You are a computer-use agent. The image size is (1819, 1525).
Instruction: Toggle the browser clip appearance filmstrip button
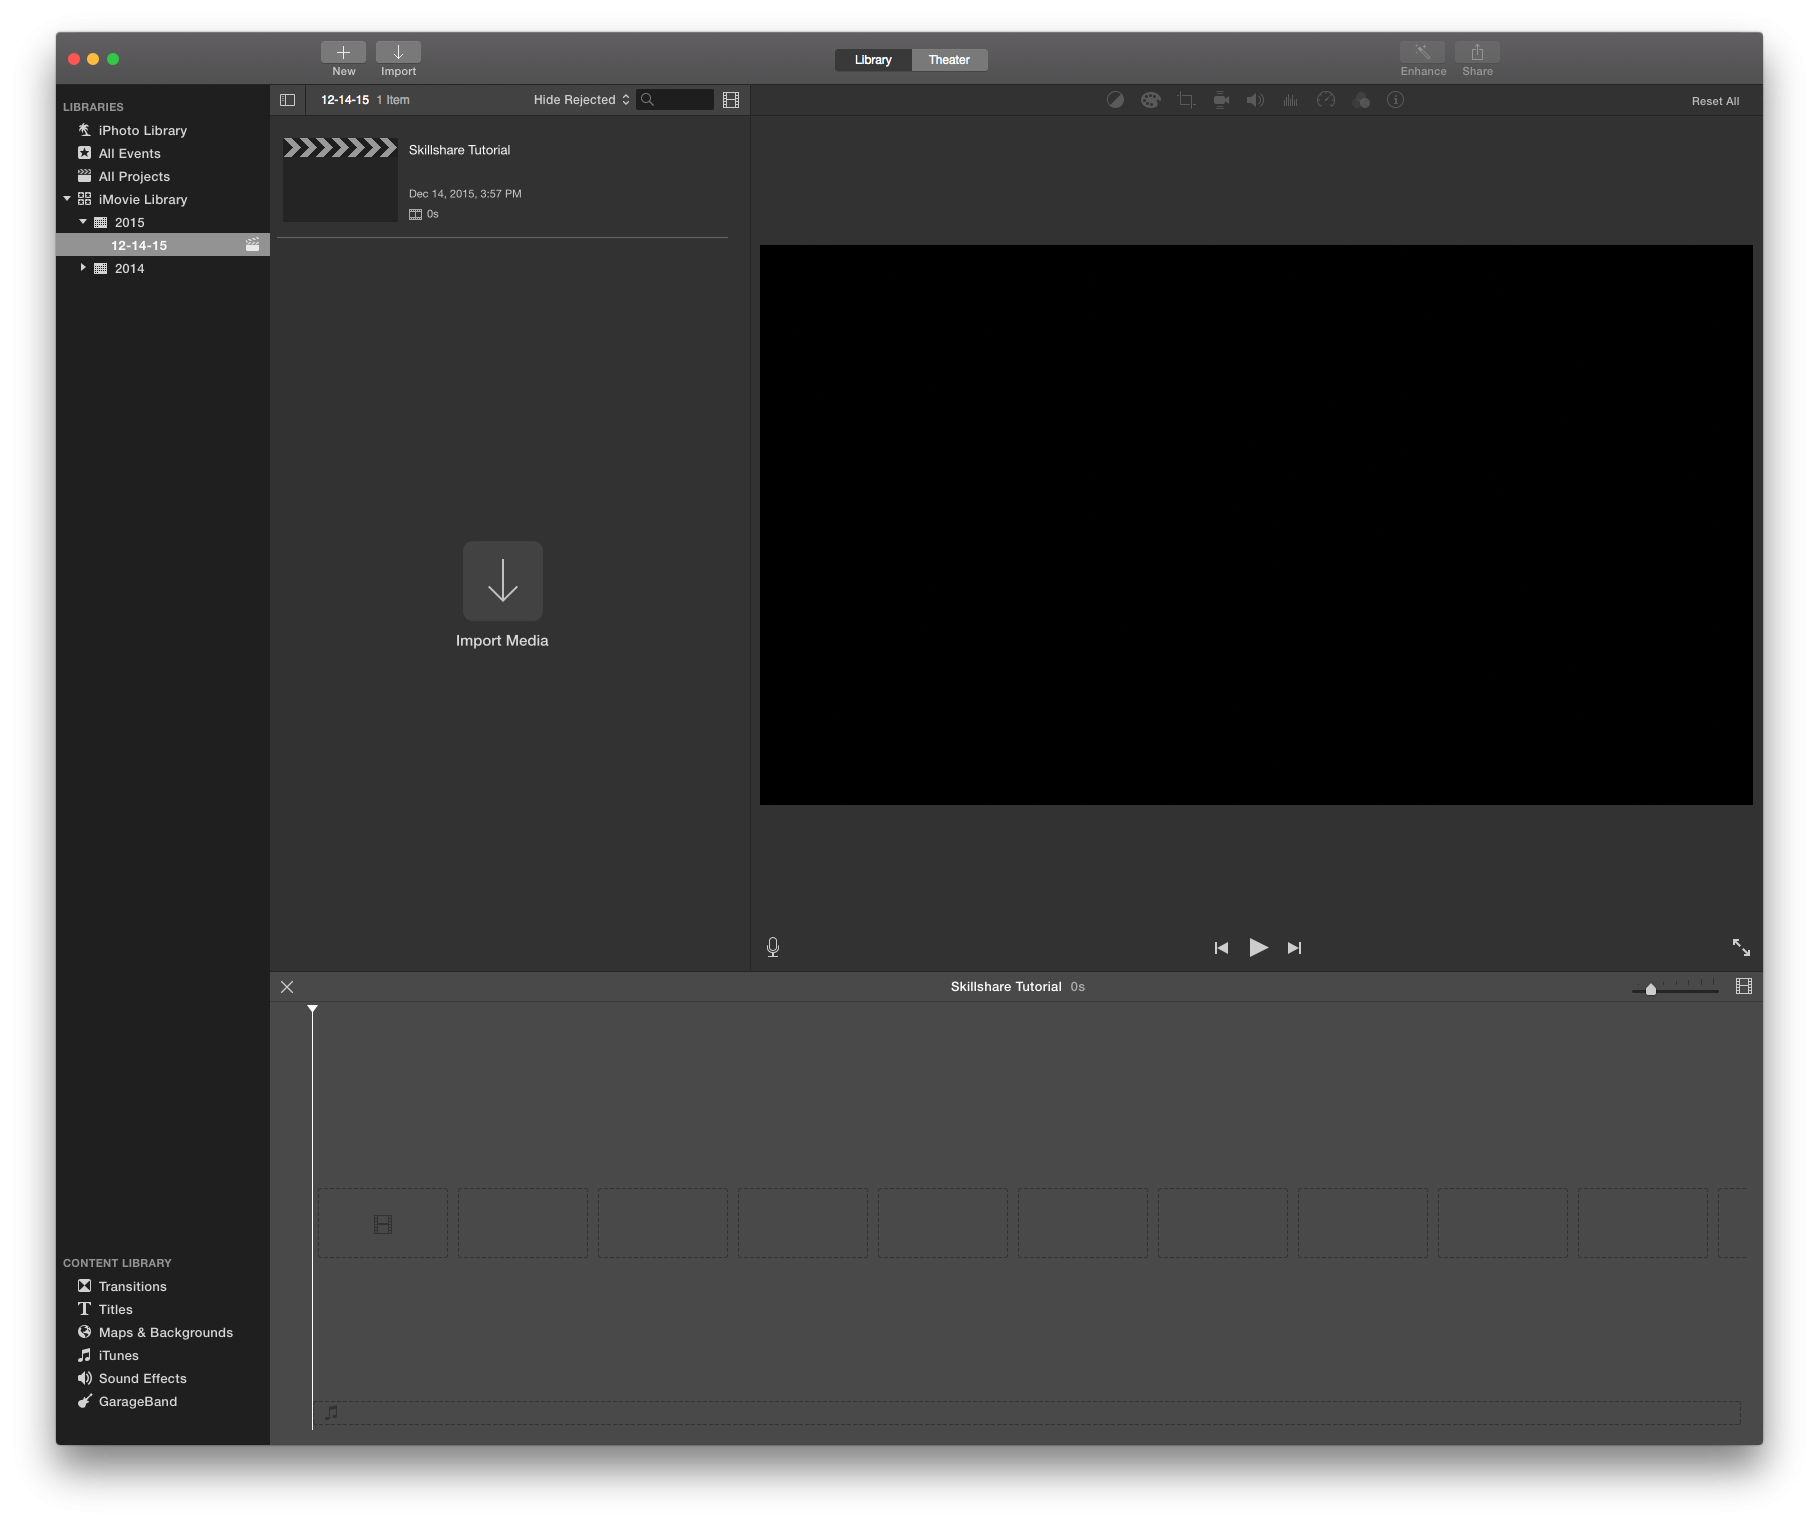[731, 100]
